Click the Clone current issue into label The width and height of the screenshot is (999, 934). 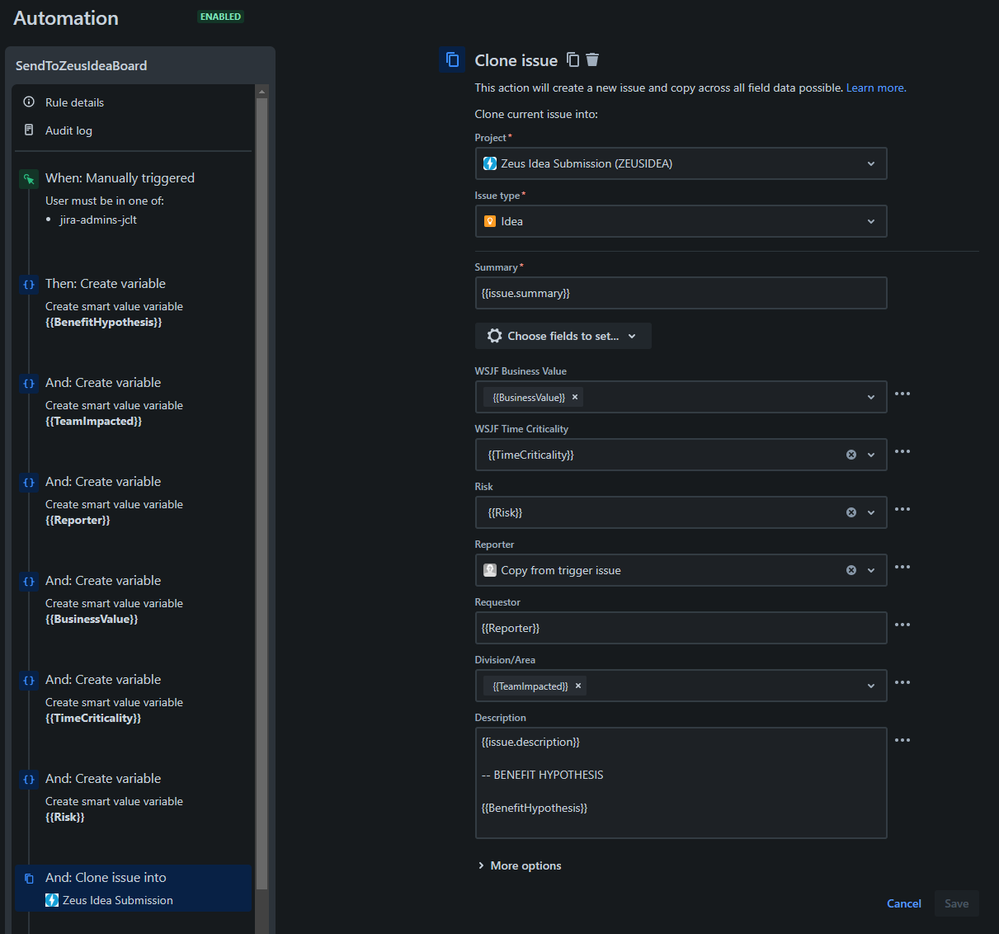[536, 114]
